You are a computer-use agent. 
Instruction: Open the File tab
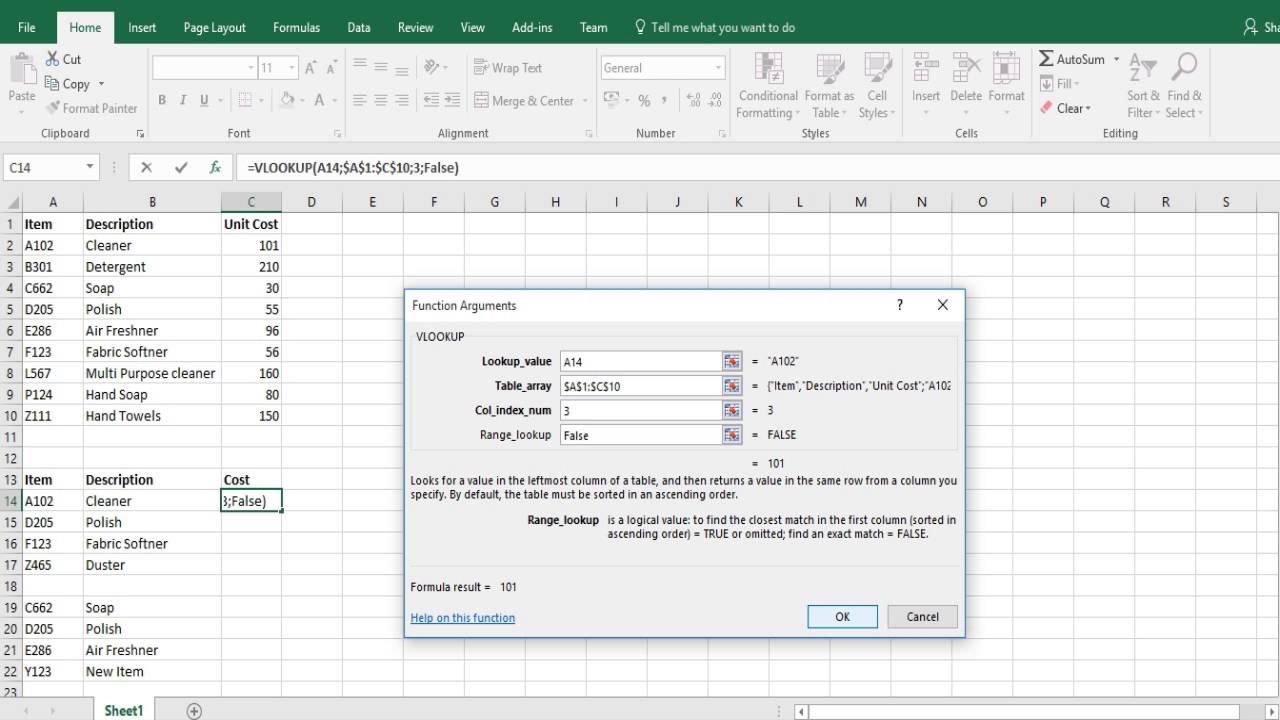pos(27,27)
